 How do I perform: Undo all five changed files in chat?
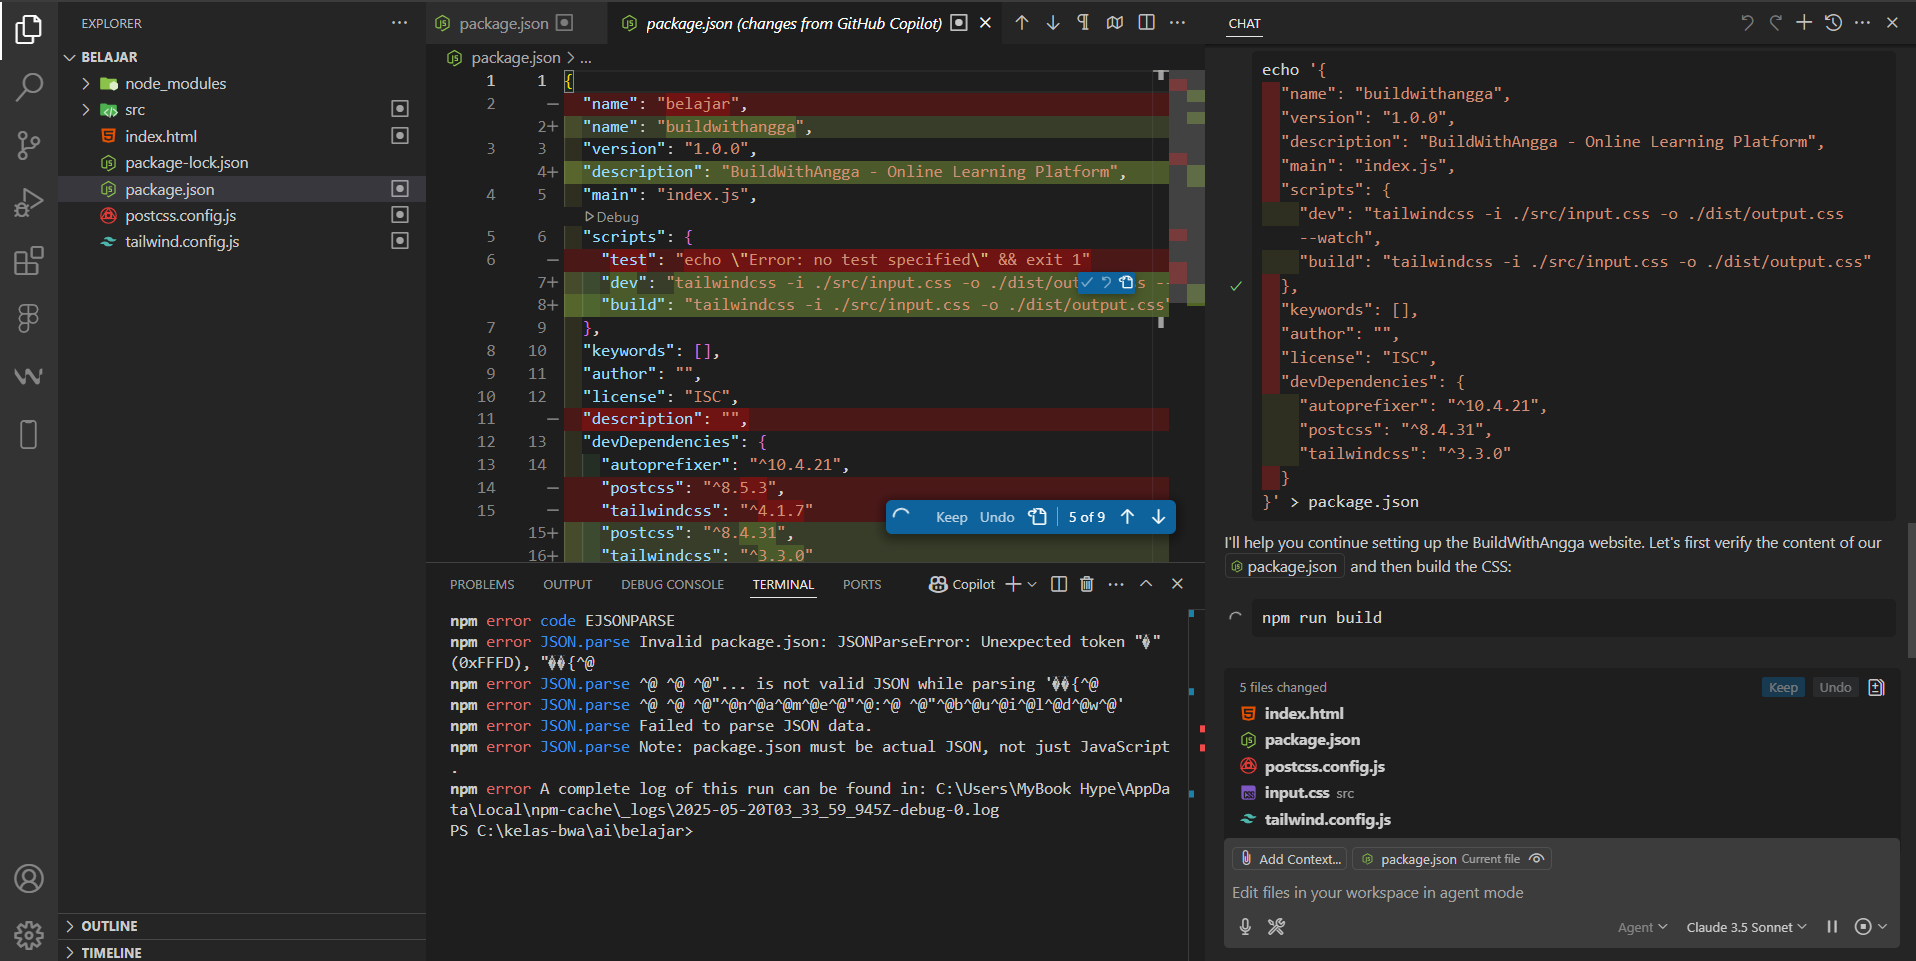tap(1835, 687)
